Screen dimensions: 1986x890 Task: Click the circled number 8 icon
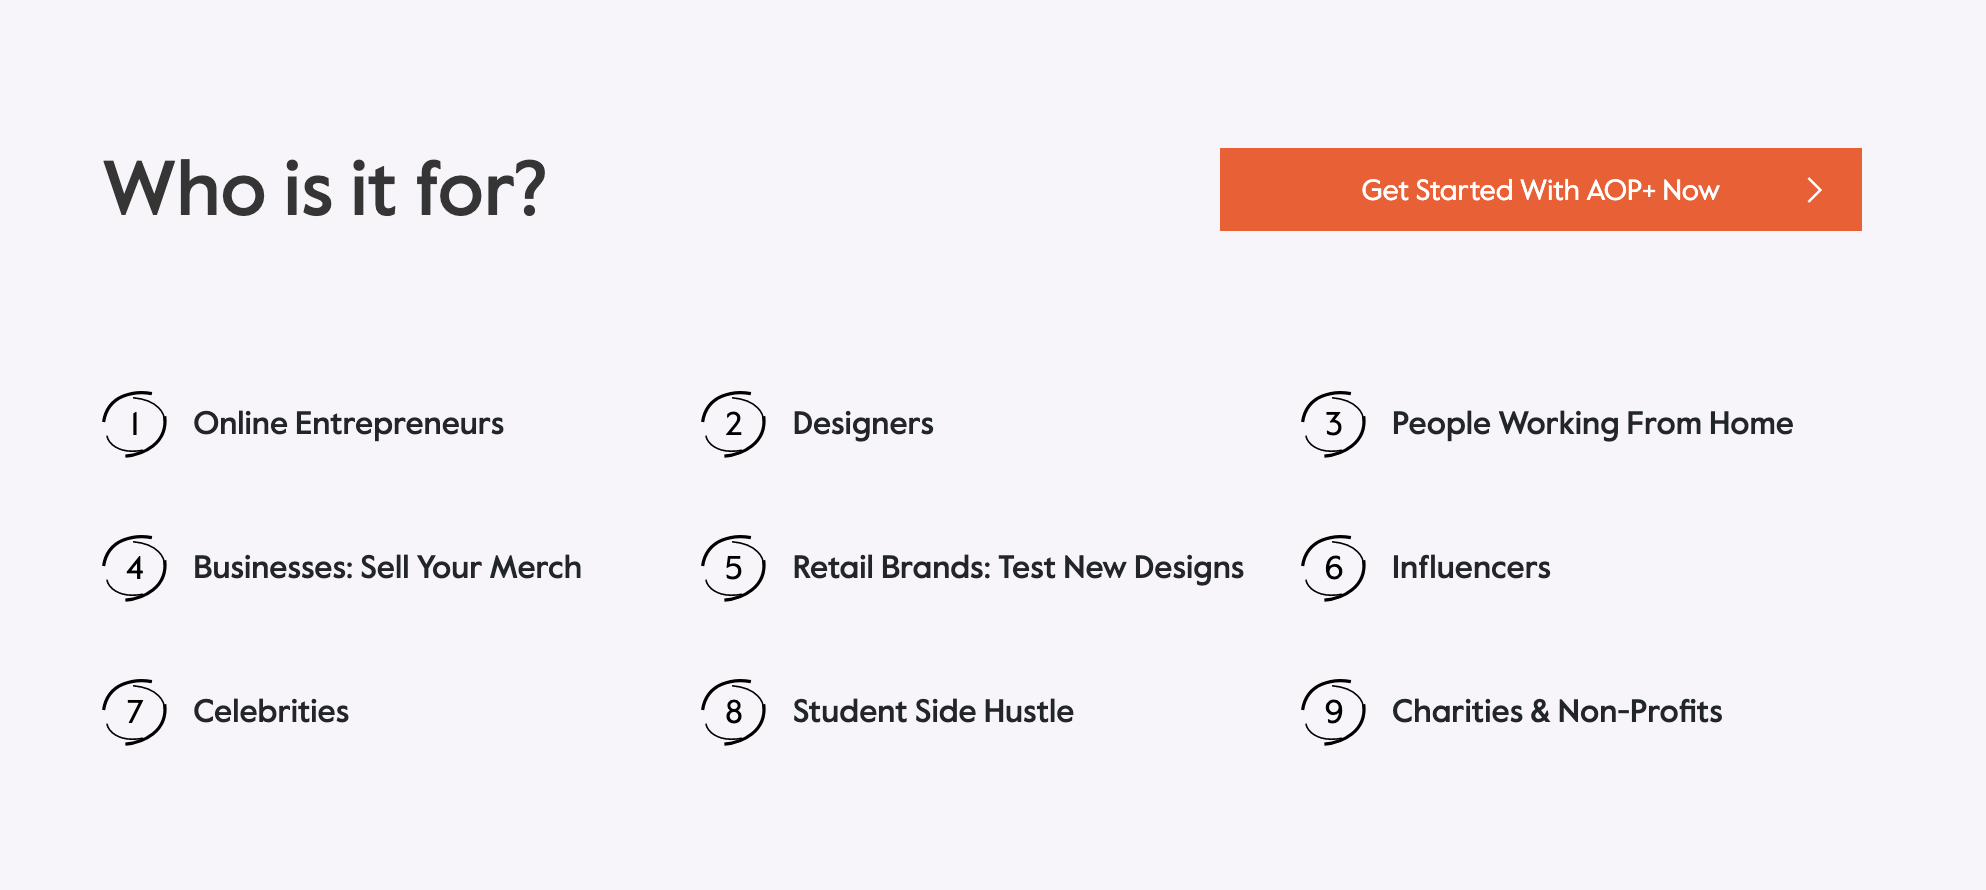[733, 712]
